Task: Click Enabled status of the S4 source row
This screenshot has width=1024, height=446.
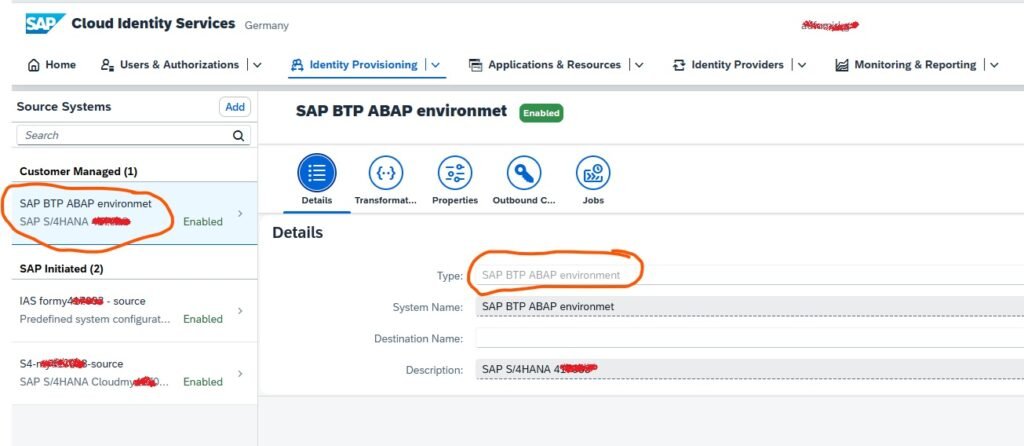Action: (202, 381)
